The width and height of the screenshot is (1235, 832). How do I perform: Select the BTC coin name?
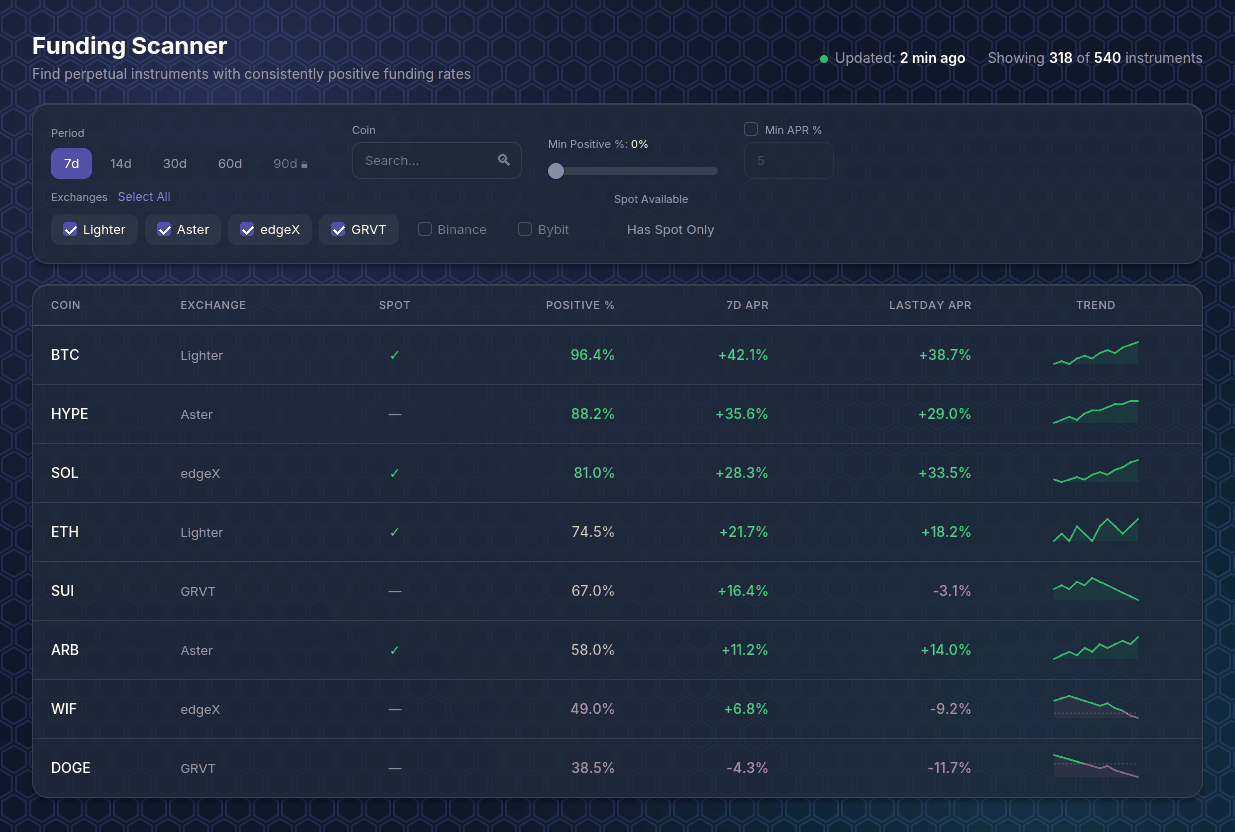65,355
